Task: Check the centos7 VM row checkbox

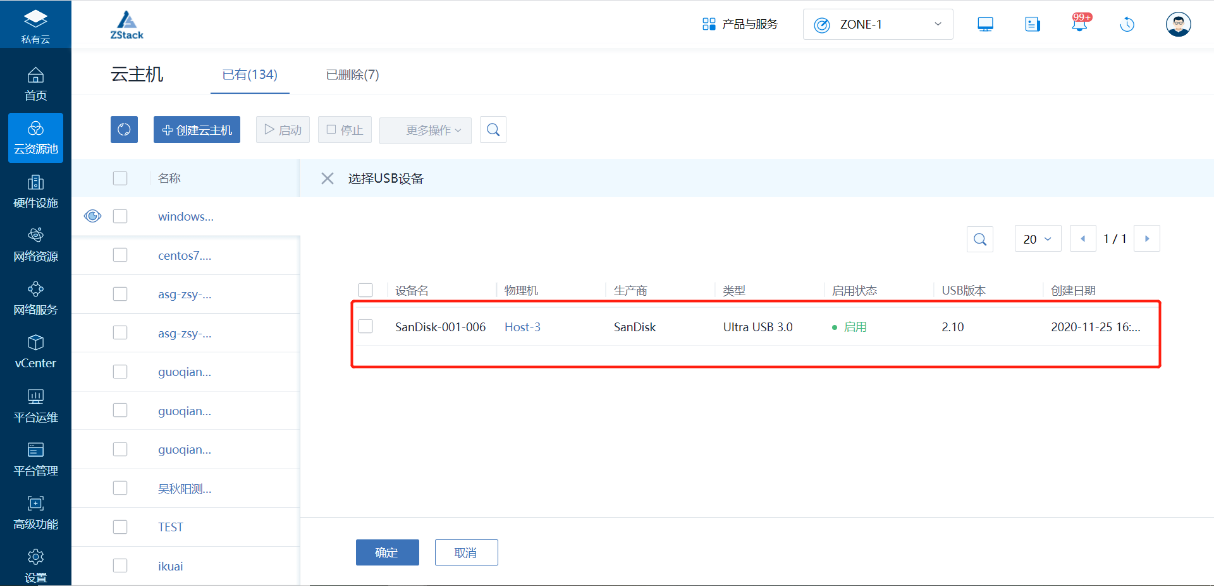Action: click(120, 255)
